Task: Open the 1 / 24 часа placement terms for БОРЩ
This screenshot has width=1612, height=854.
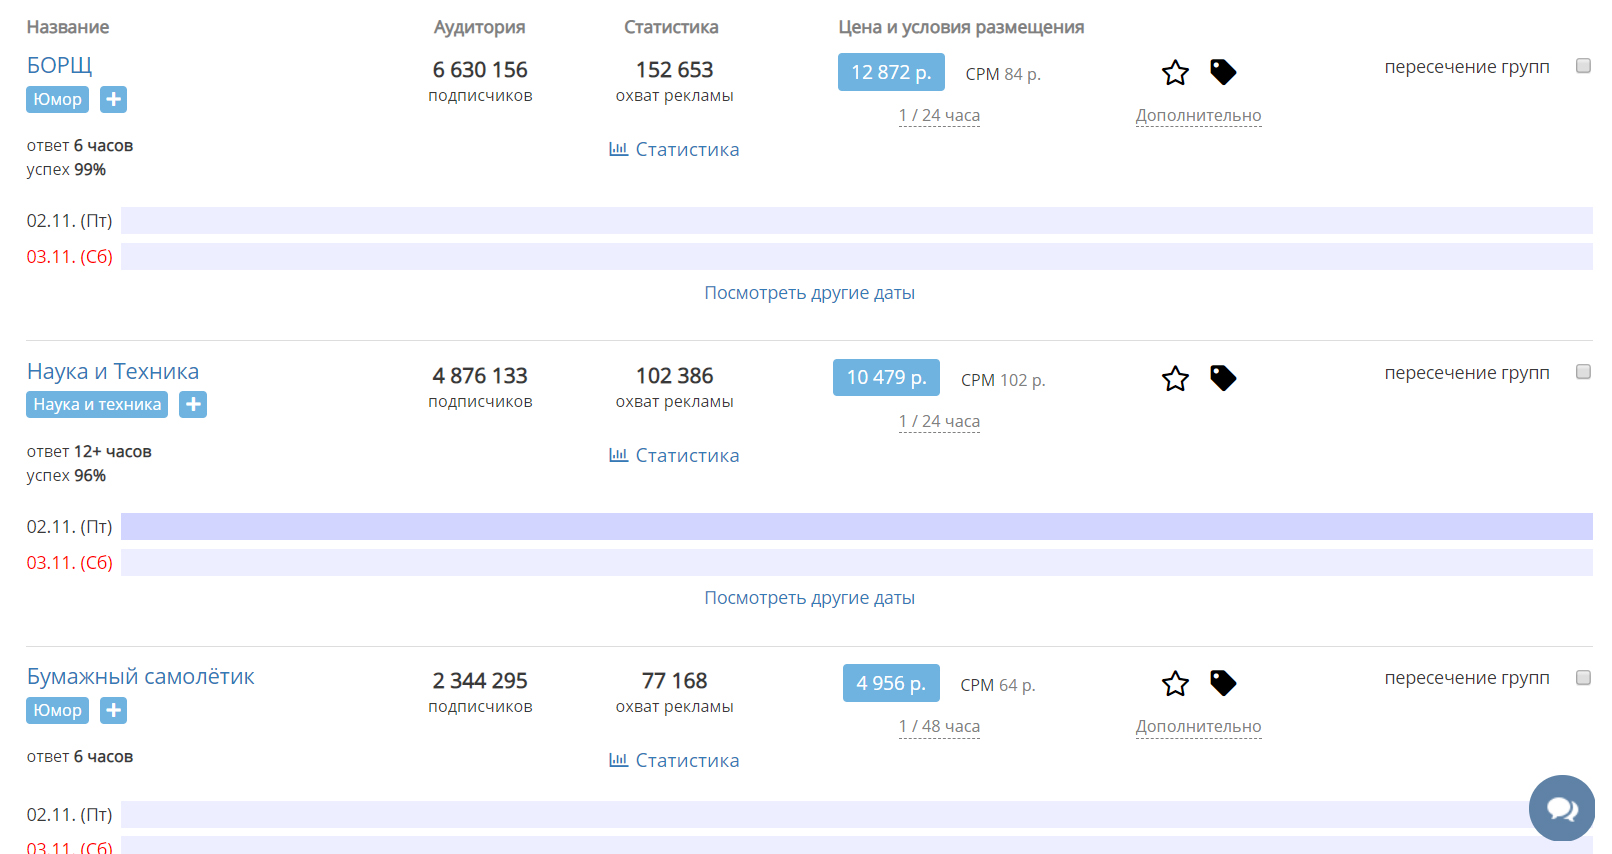Action: (939, 116)
